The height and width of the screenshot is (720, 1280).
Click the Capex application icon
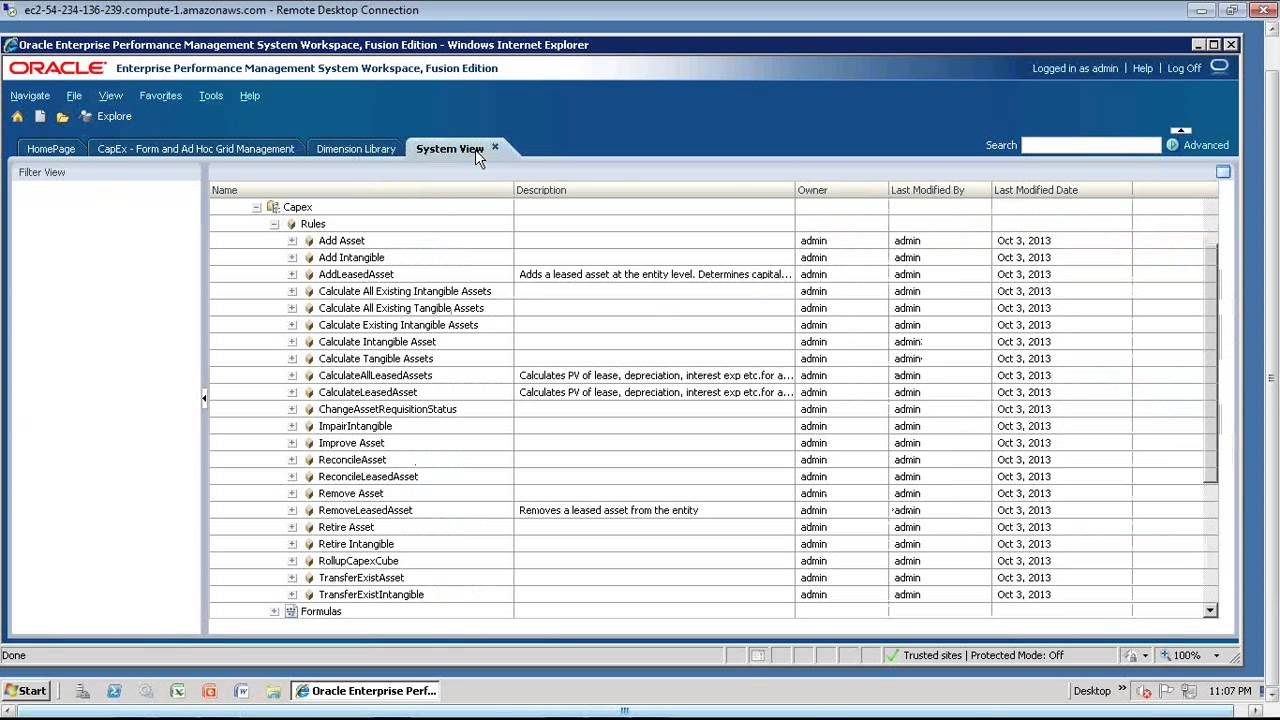pos(273,207)
